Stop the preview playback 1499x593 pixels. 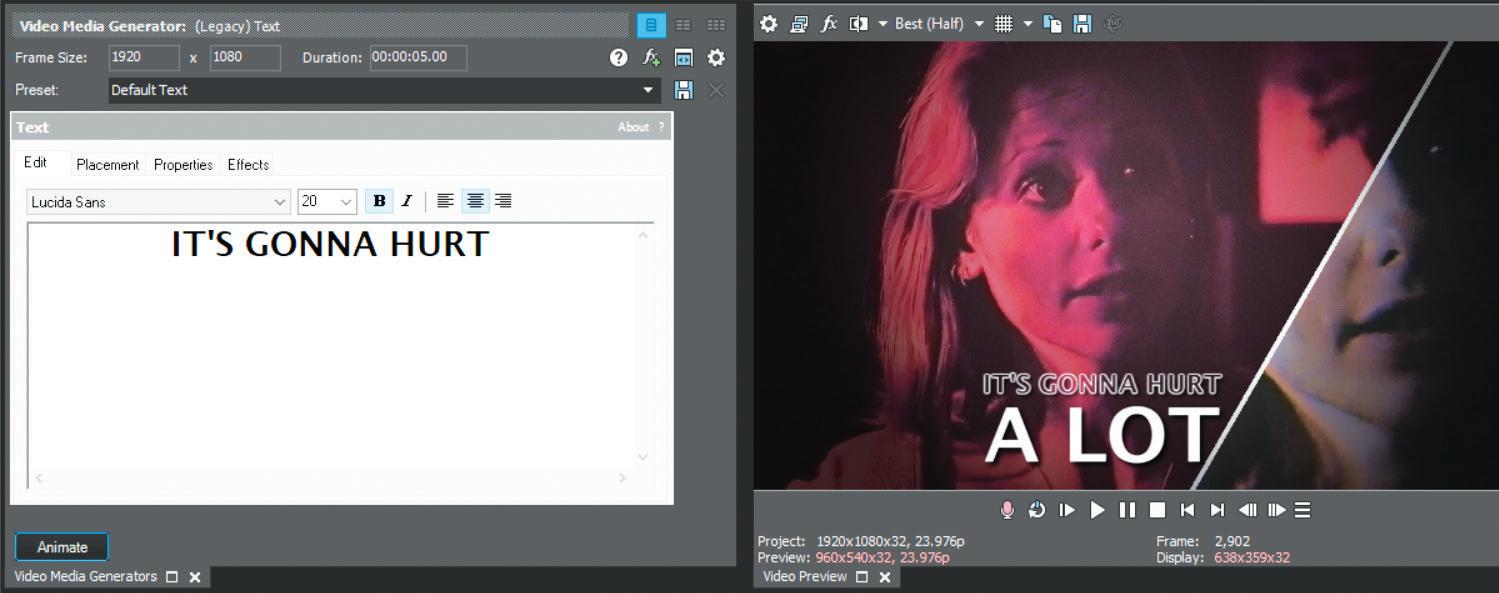pos(1157,510)
